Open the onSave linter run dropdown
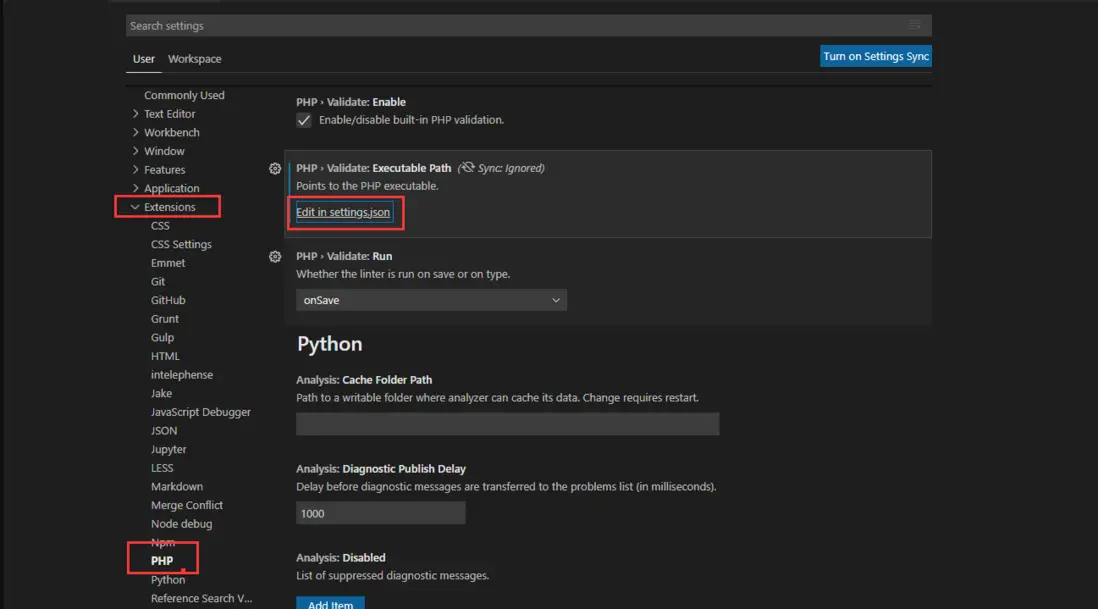Screen dimensions: 1098x609 (431, 300)
